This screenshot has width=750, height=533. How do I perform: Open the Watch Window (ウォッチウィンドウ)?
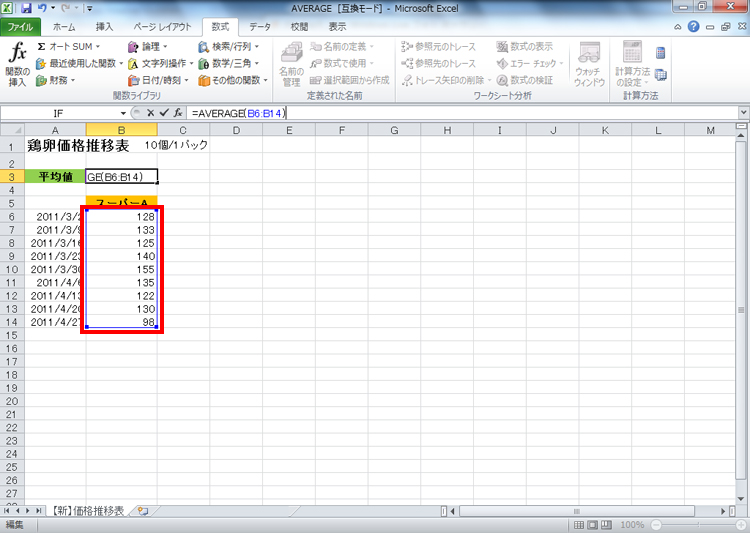589,65
